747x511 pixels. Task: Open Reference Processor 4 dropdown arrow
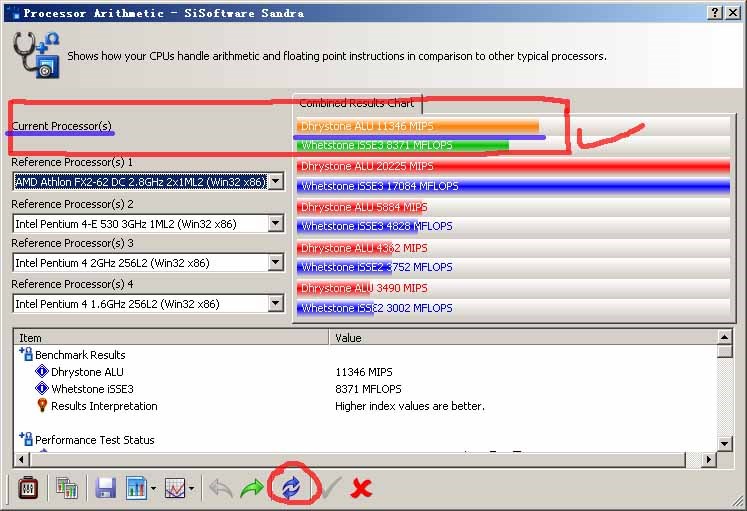tap(276, 303)
